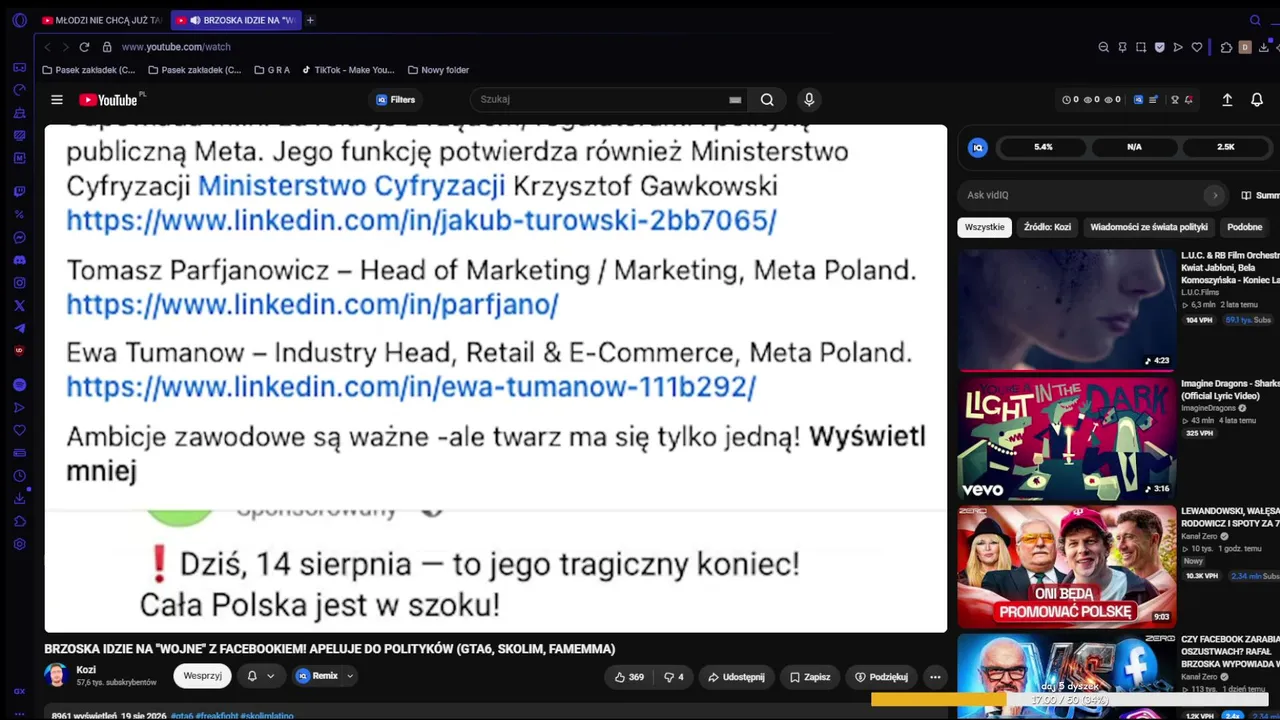Click the address bar showing www.youtube.com/watch

[x=176, y=47]
